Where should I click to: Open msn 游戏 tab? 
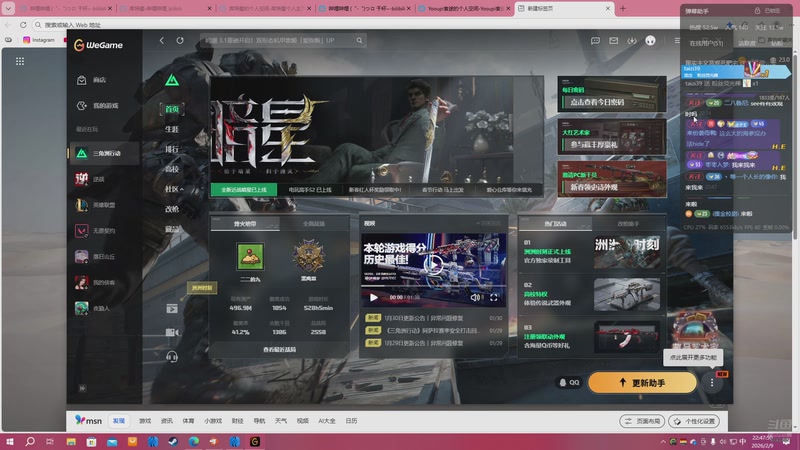click(x=145, y=421)
